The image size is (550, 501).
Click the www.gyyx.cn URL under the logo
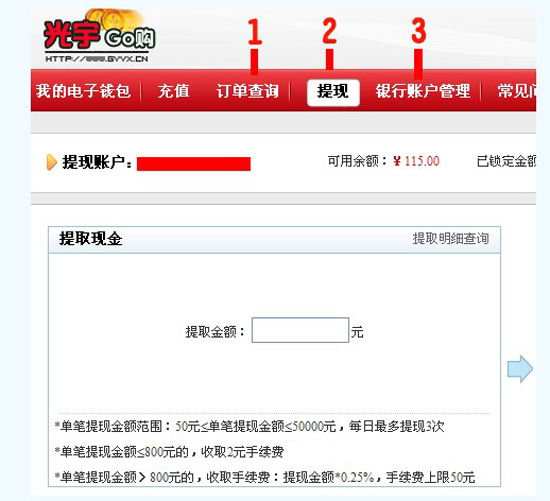pyautogui.click(x=97, y=59)
